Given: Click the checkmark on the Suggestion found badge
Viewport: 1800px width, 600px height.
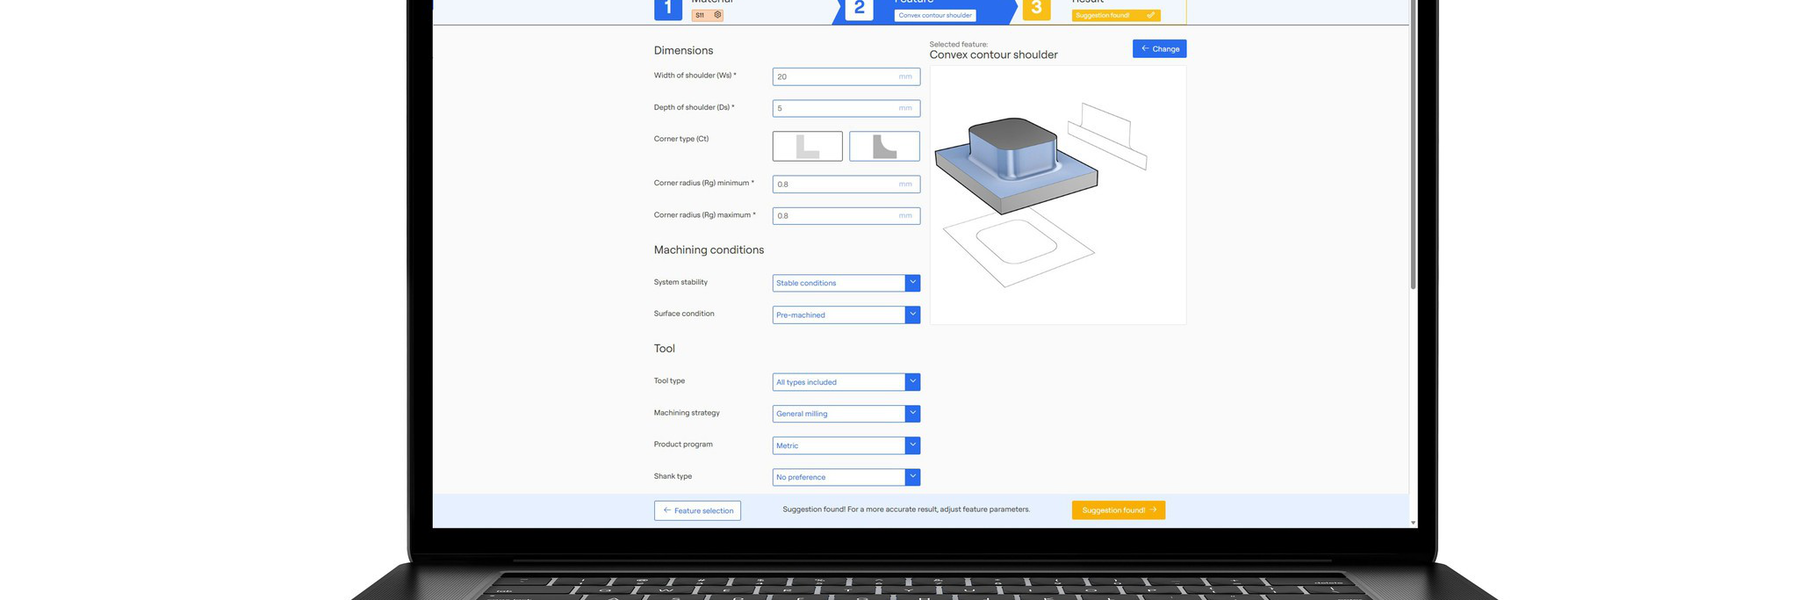Looking at the screenshot, I should click(x=1151, y=15).
